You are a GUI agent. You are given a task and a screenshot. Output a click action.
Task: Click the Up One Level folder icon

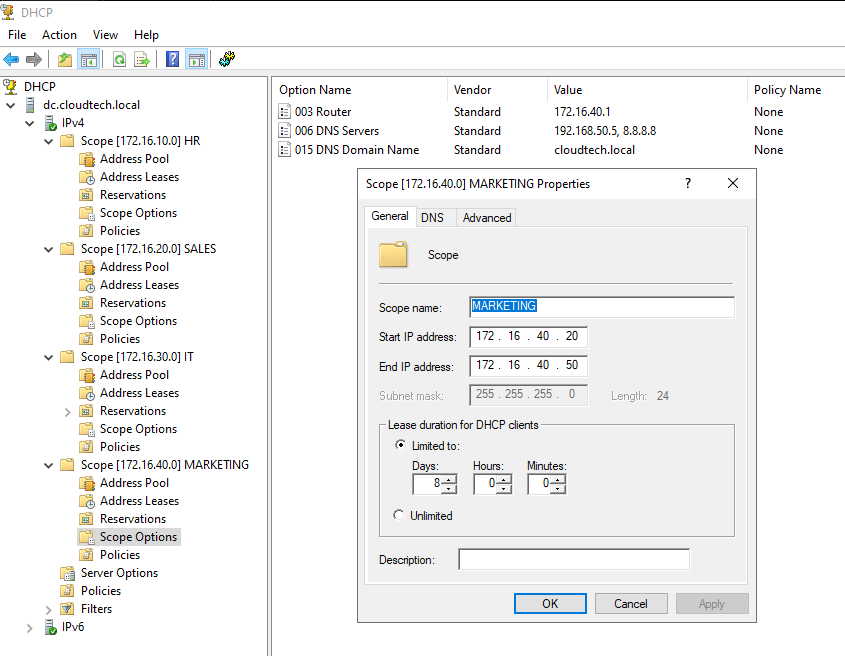[x=65, y=59]
